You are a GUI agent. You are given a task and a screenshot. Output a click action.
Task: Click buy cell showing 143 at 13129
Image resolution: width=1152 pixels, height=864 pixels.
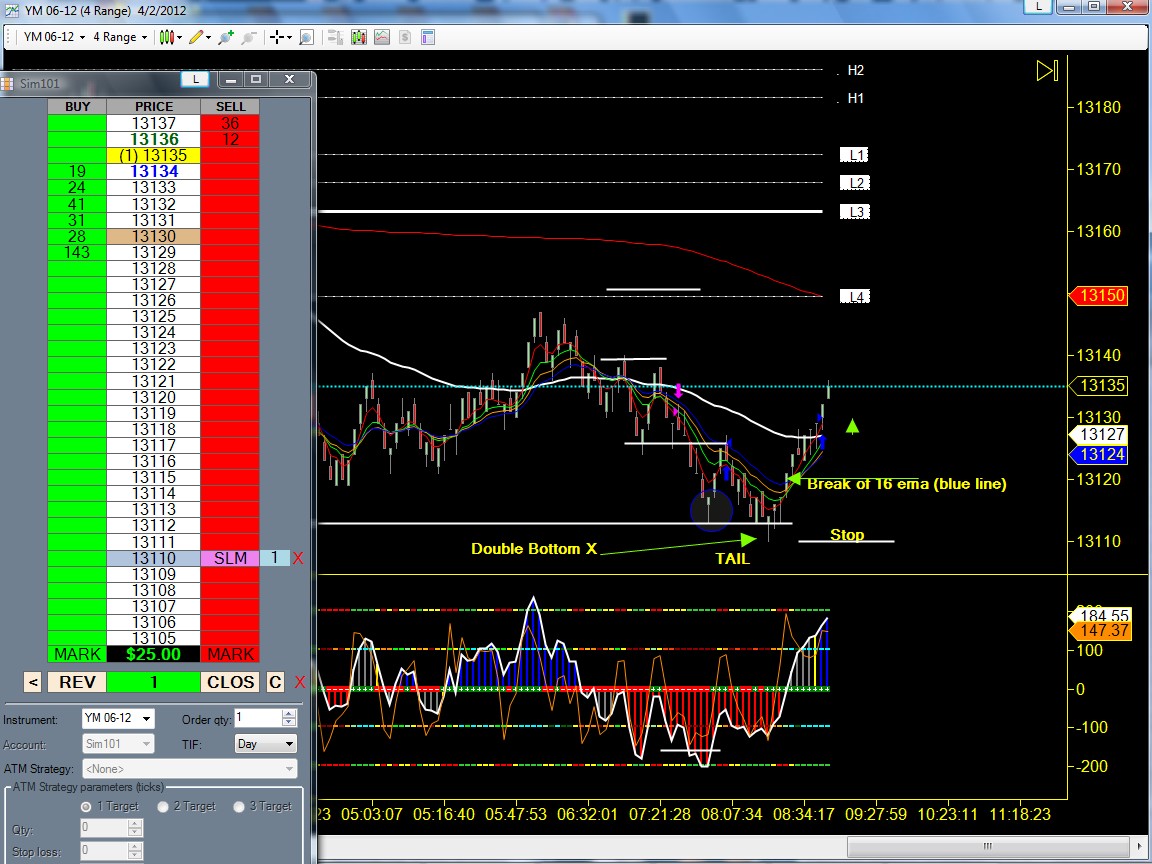[77, 252]
